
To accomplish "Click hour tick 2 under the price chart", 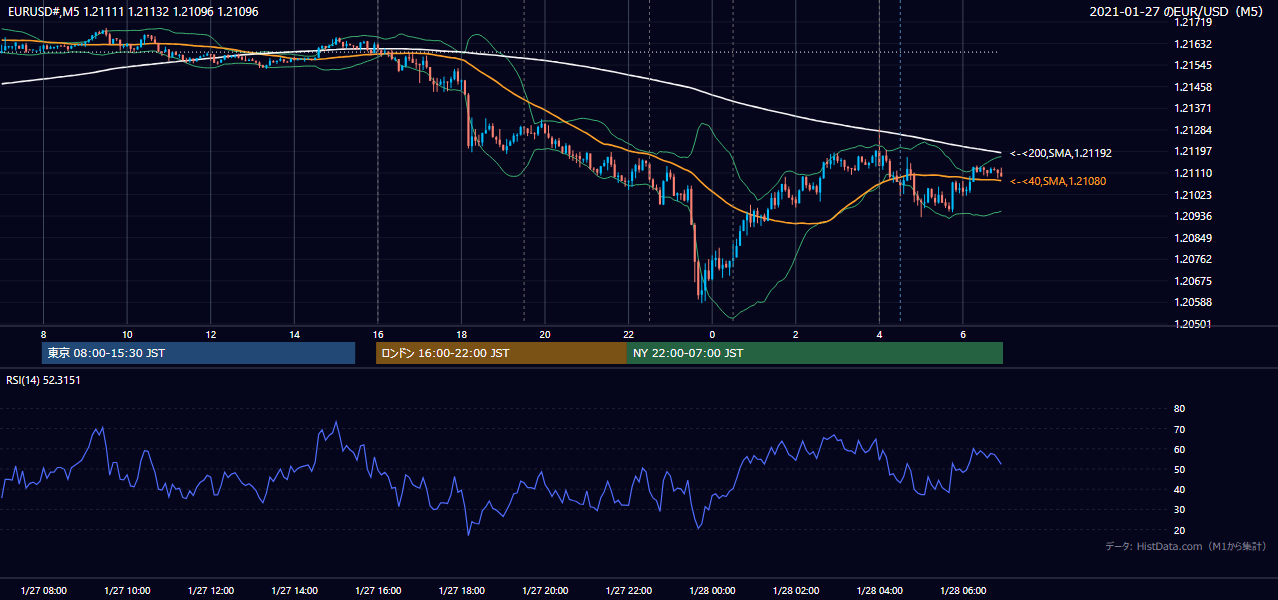I will tap(796, 333).
